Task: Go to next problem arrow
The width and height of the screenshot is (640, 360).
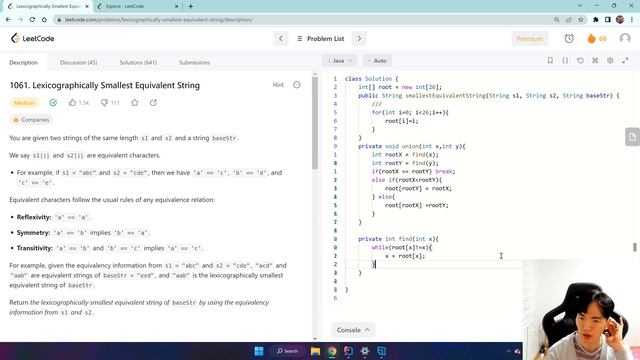Action: pos(359,39)
